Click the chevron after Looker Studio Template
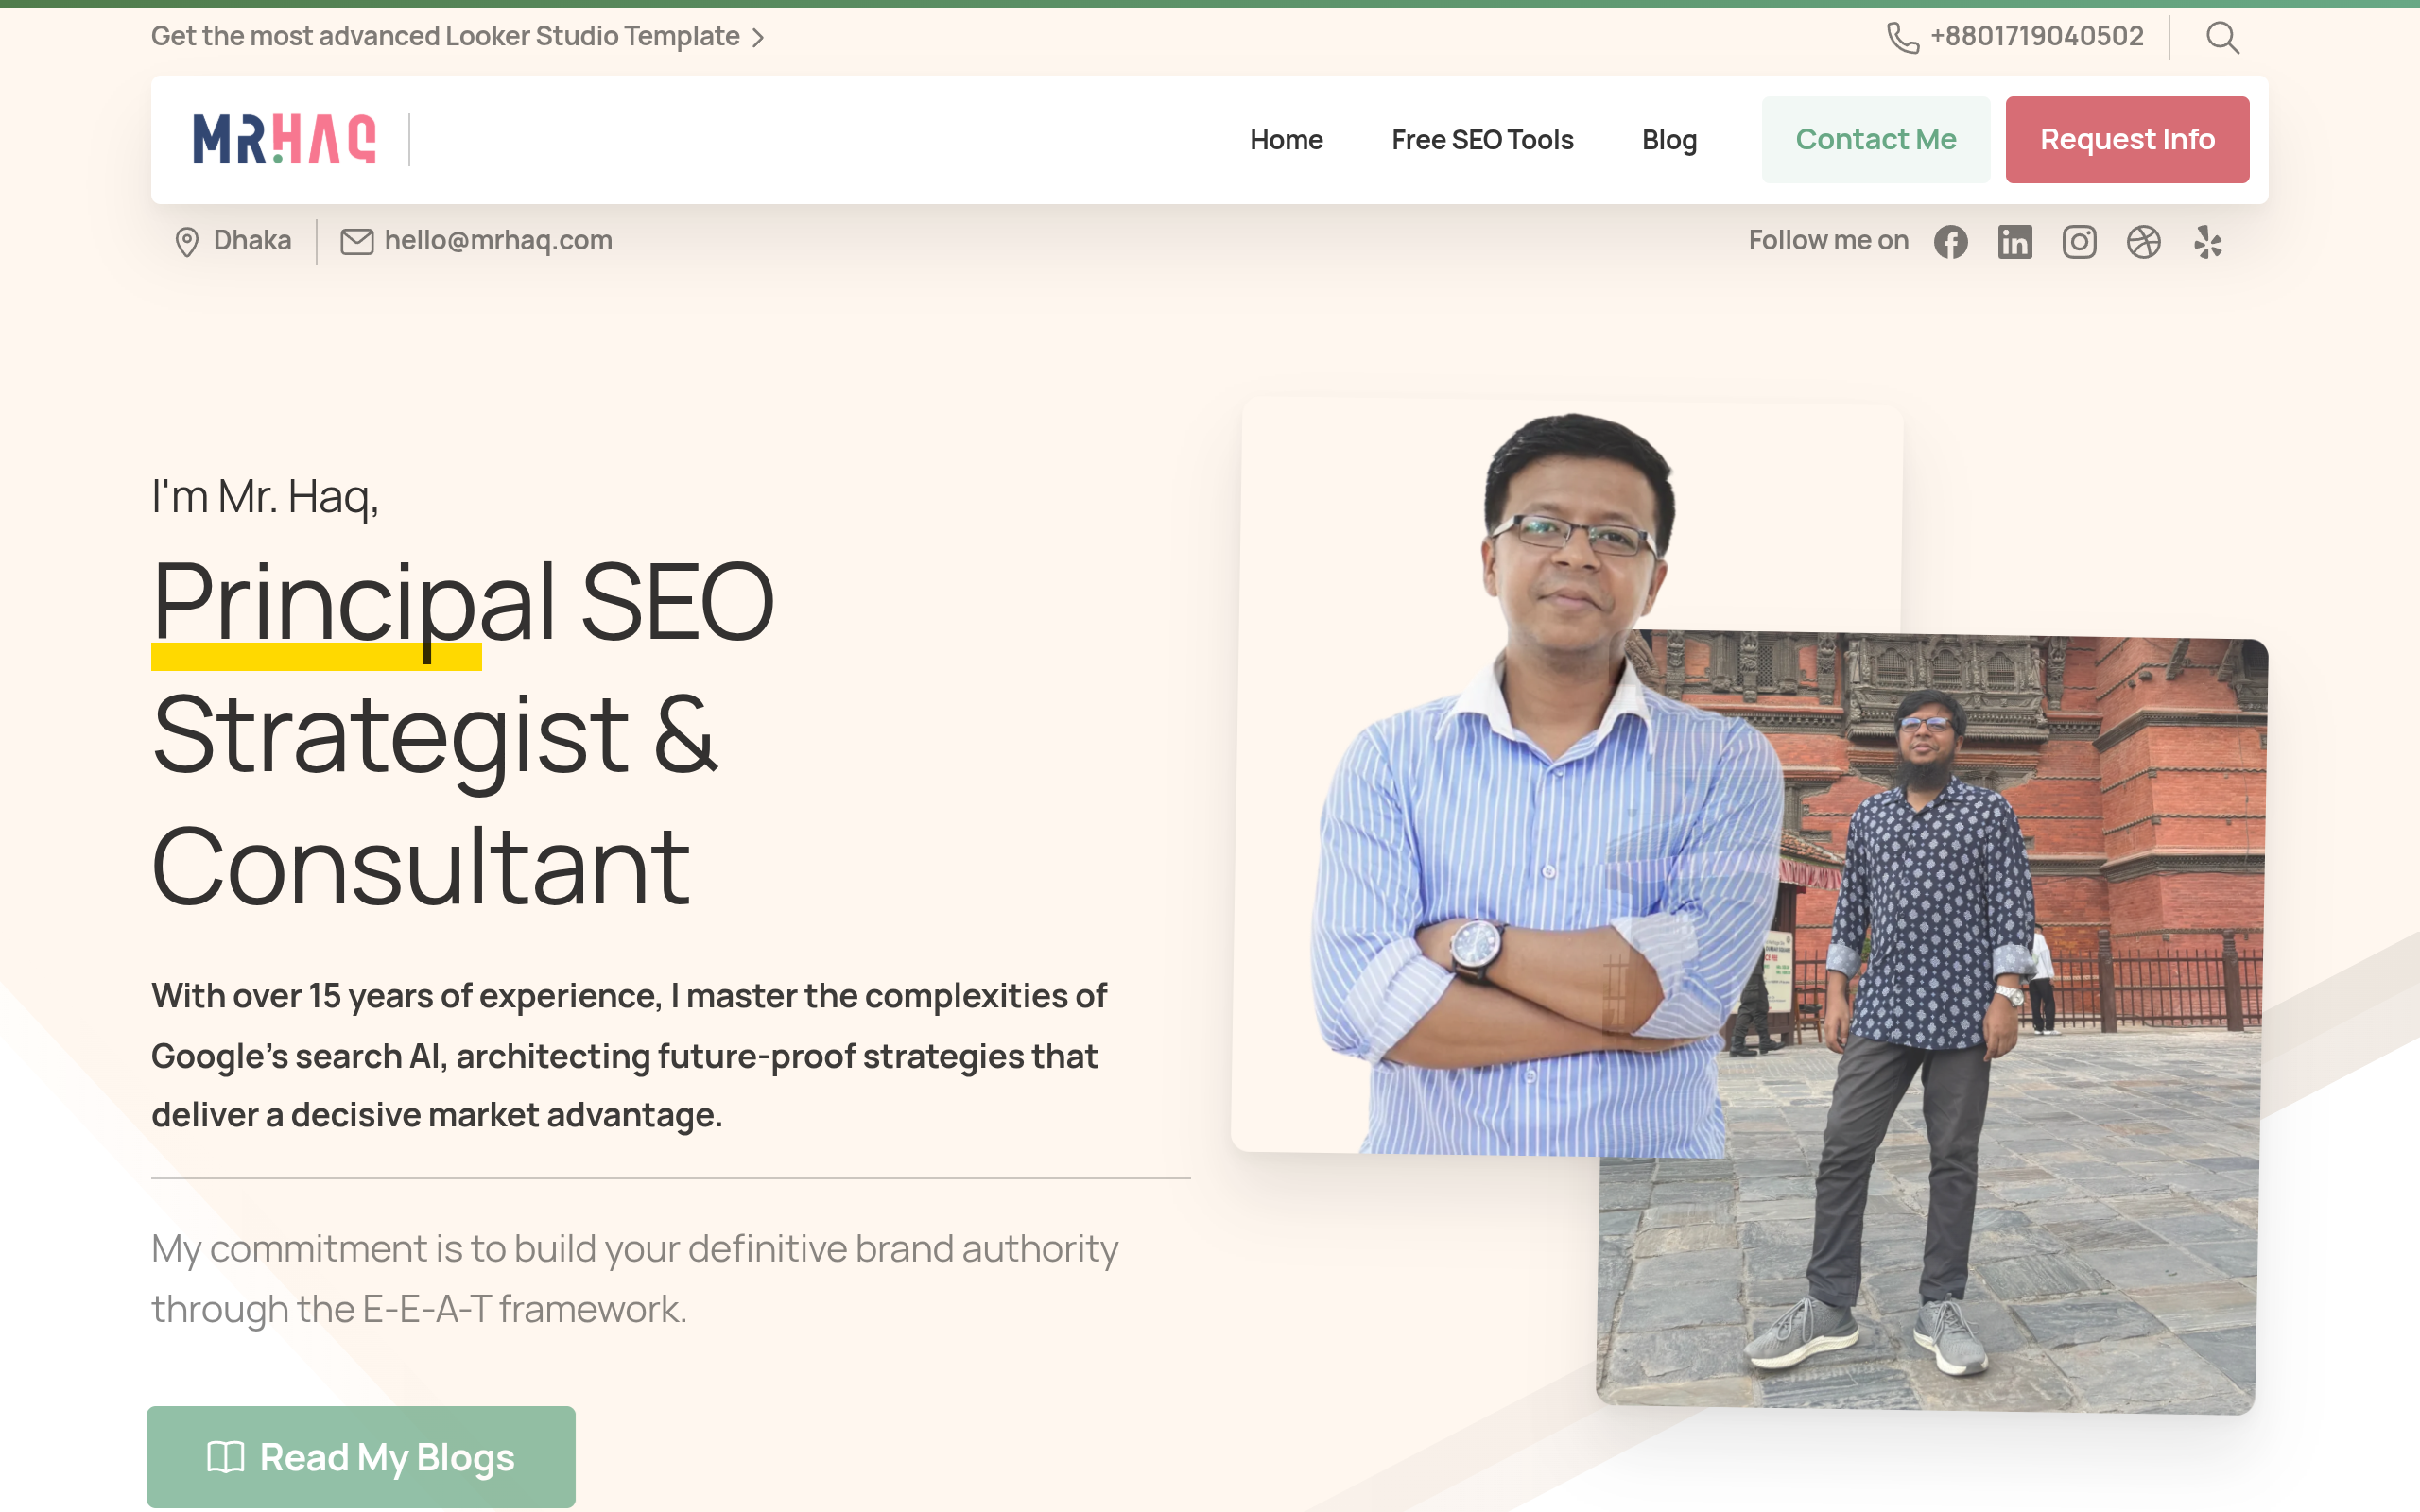This screenshot has width=2420, height=1512. [x=758, y=38]
